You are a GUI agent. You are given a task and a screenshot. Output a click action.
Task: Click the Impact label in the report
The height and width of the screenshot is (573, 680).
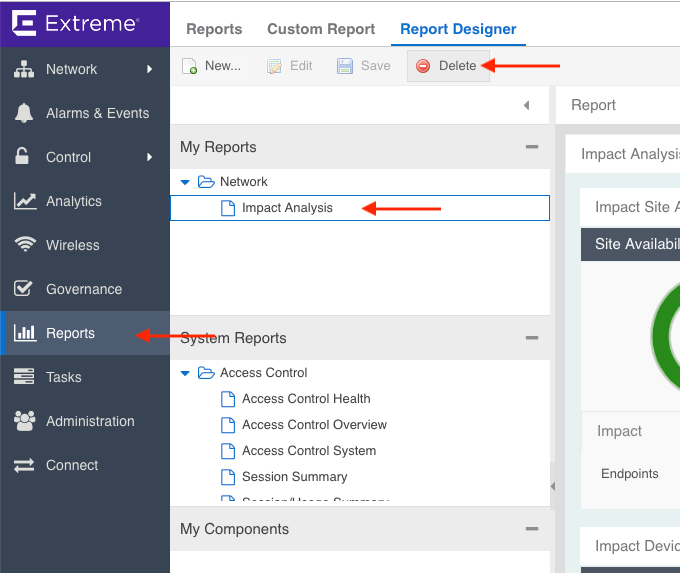click(x=619, y=431)
